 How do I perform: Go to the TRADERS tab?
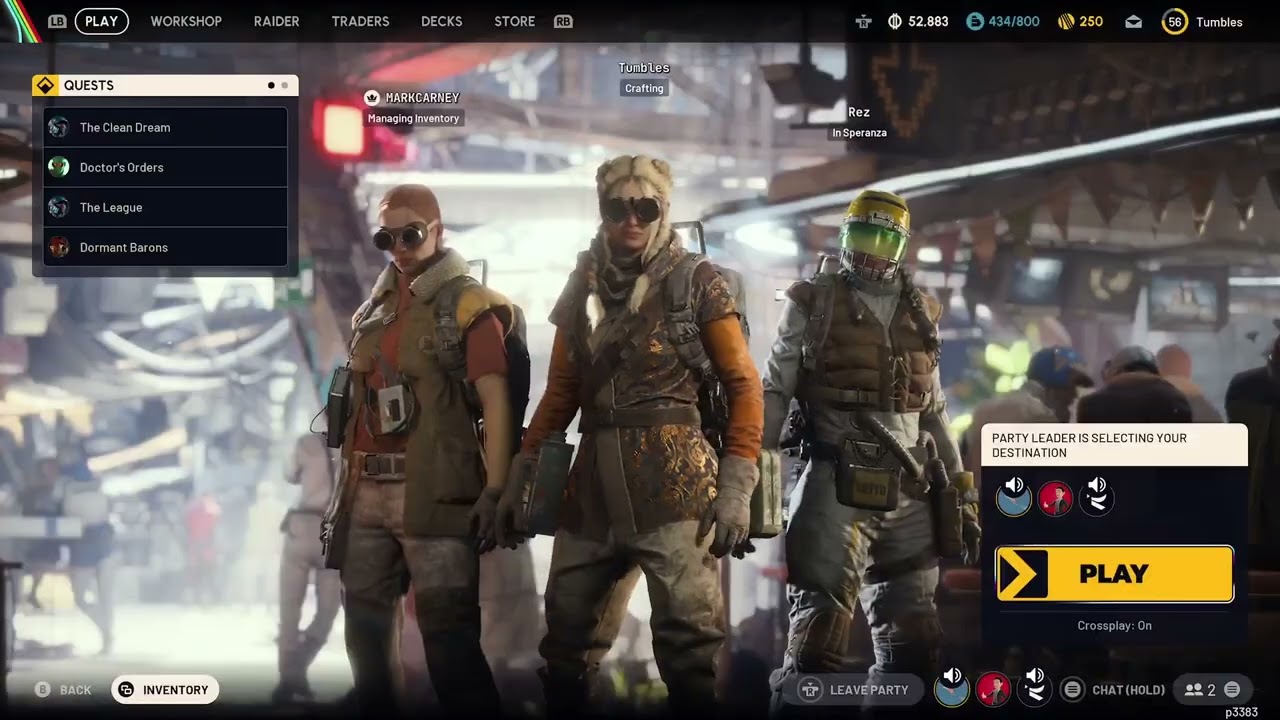pyautogui.click(x=360, y=21)
